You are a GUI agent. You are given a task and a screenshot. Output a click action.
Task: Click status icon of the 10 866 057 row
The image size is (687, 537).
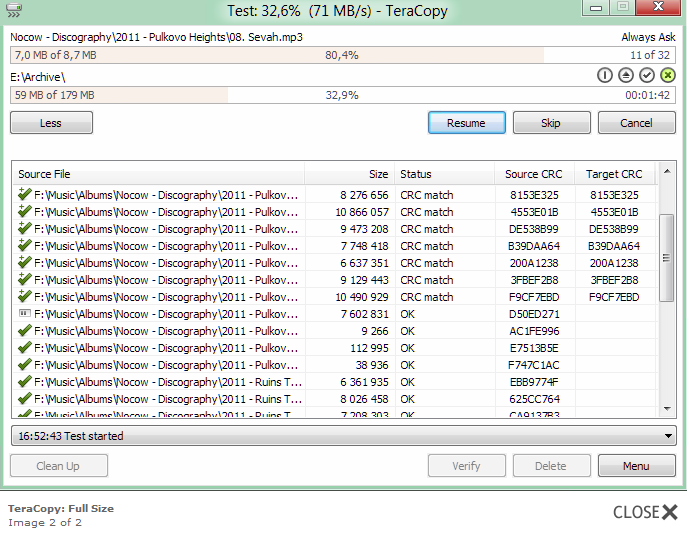[x=25, y=212]
